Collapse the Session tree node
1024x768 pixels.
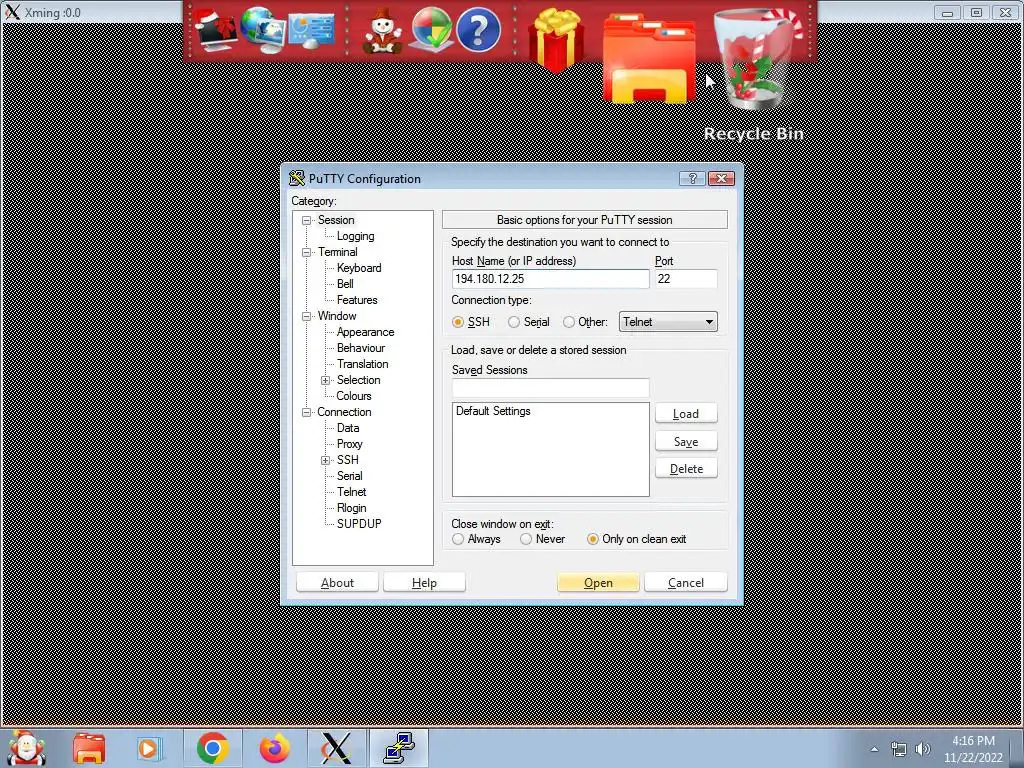[x=306, y=221]
